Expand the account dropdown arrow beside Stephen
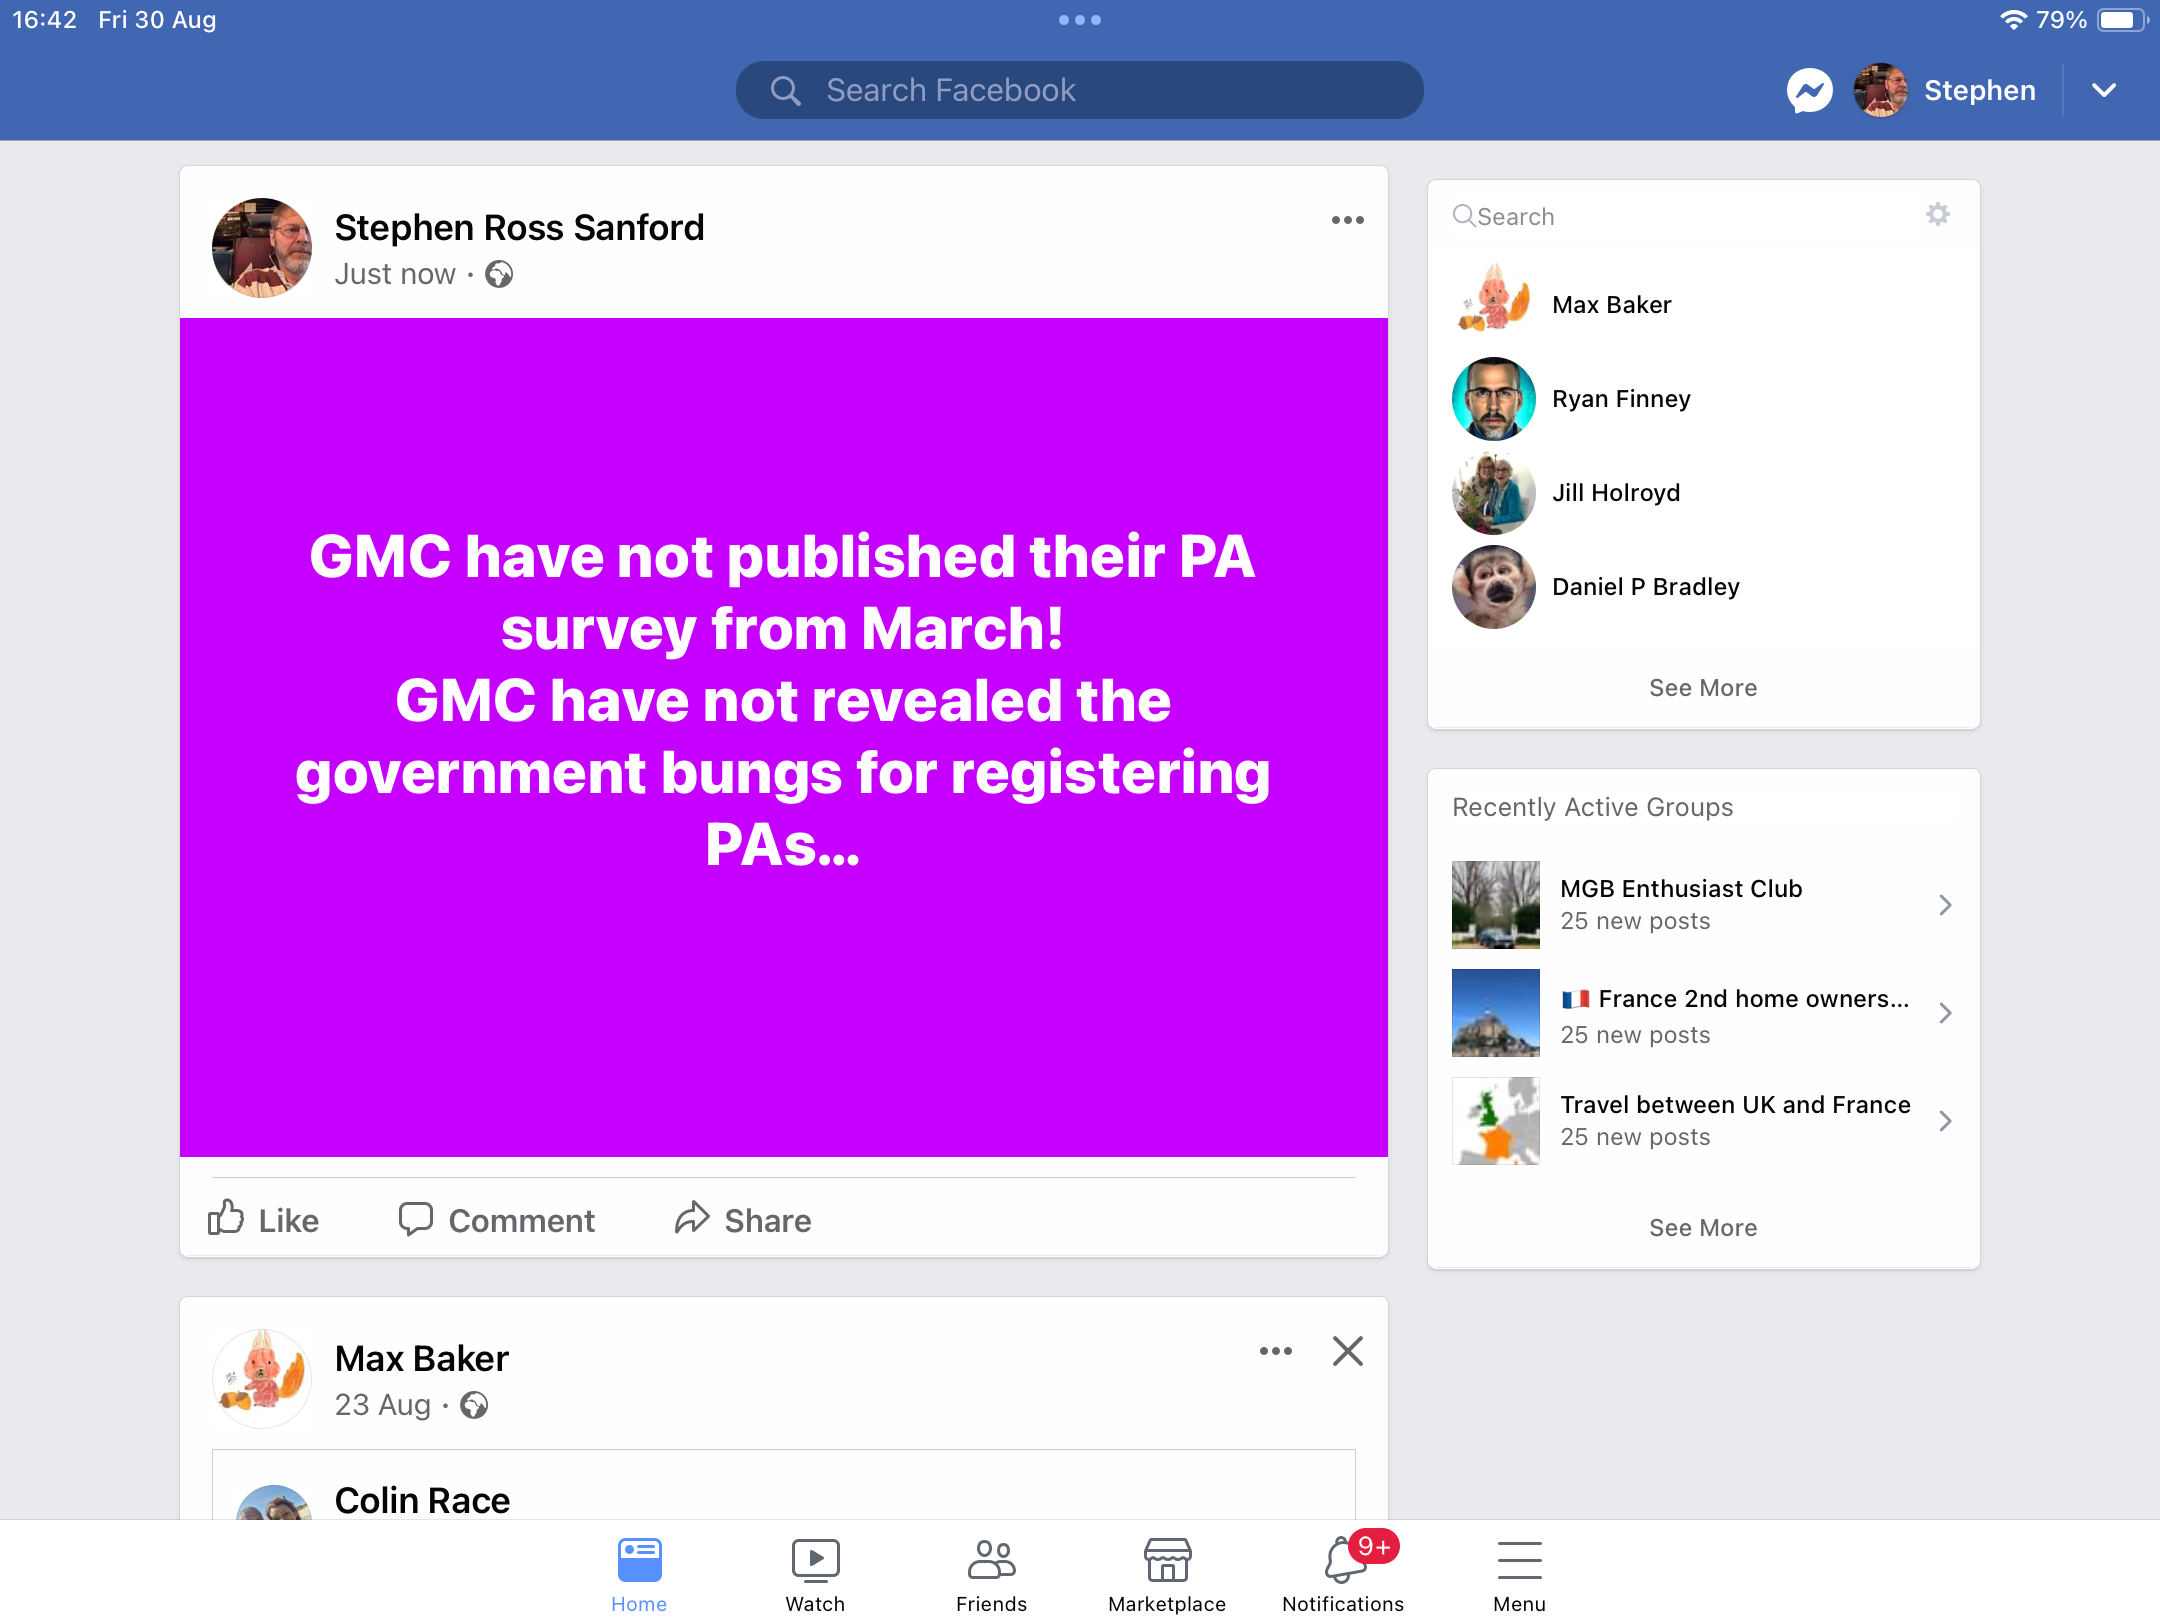The width and height of the screenshot is (2160, 1620). (2104, 91)
